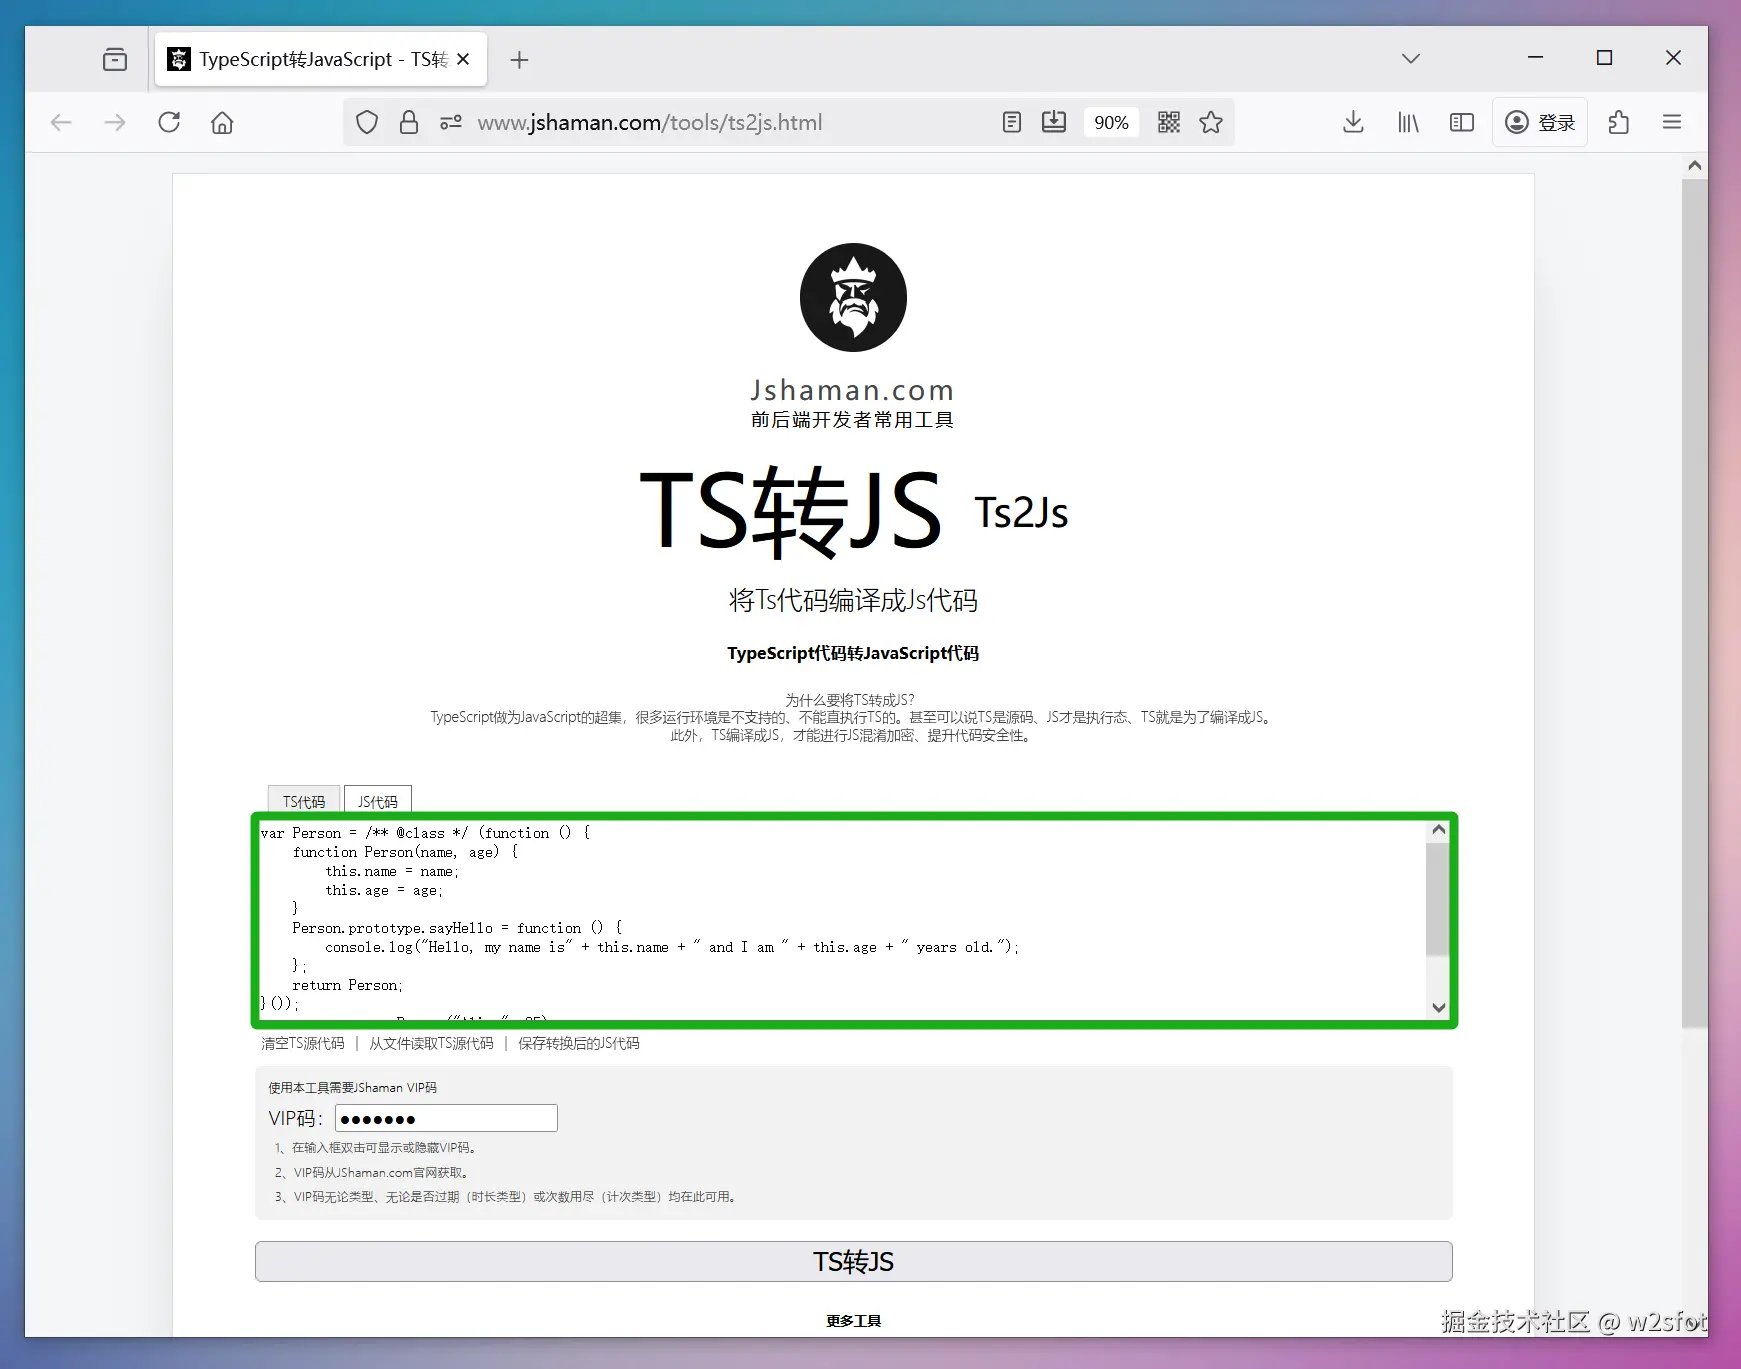Open the library bookmarks and history

[x=1408, y=122]
